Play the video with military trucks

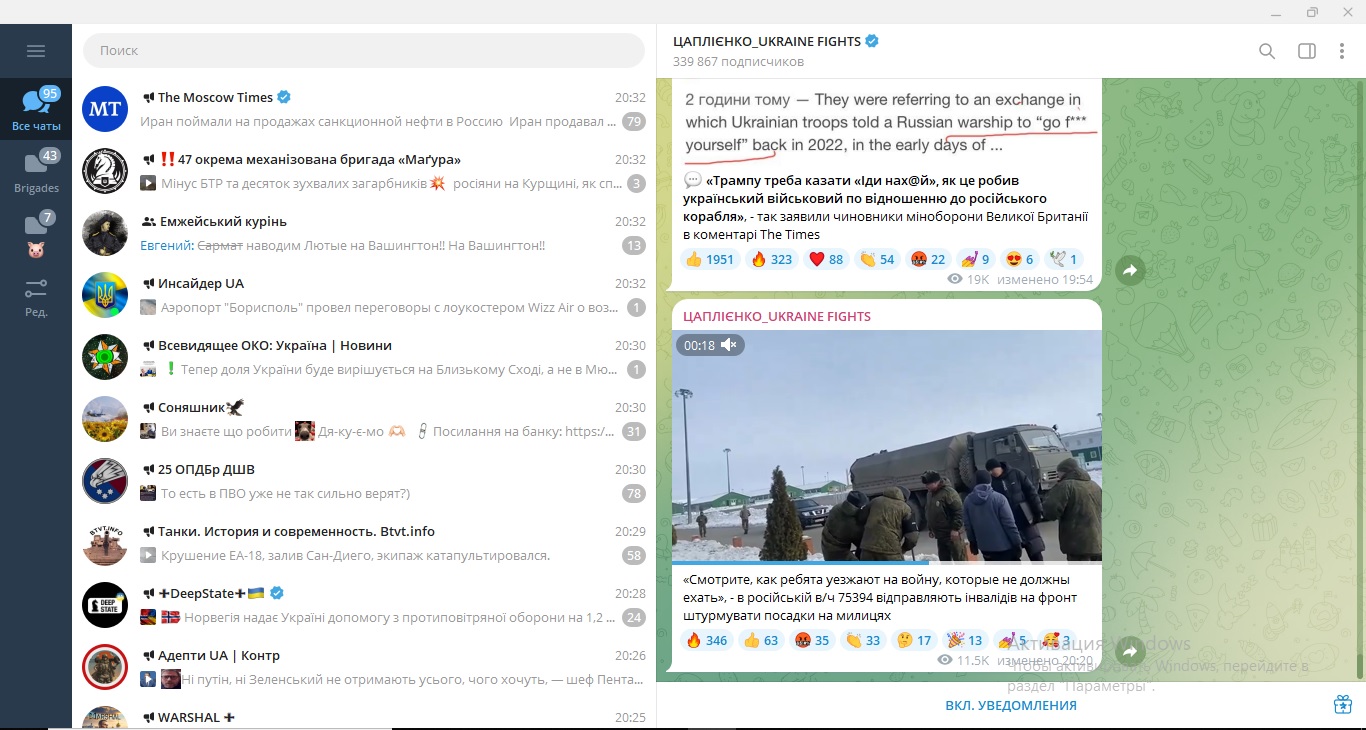tap(887, 446)
